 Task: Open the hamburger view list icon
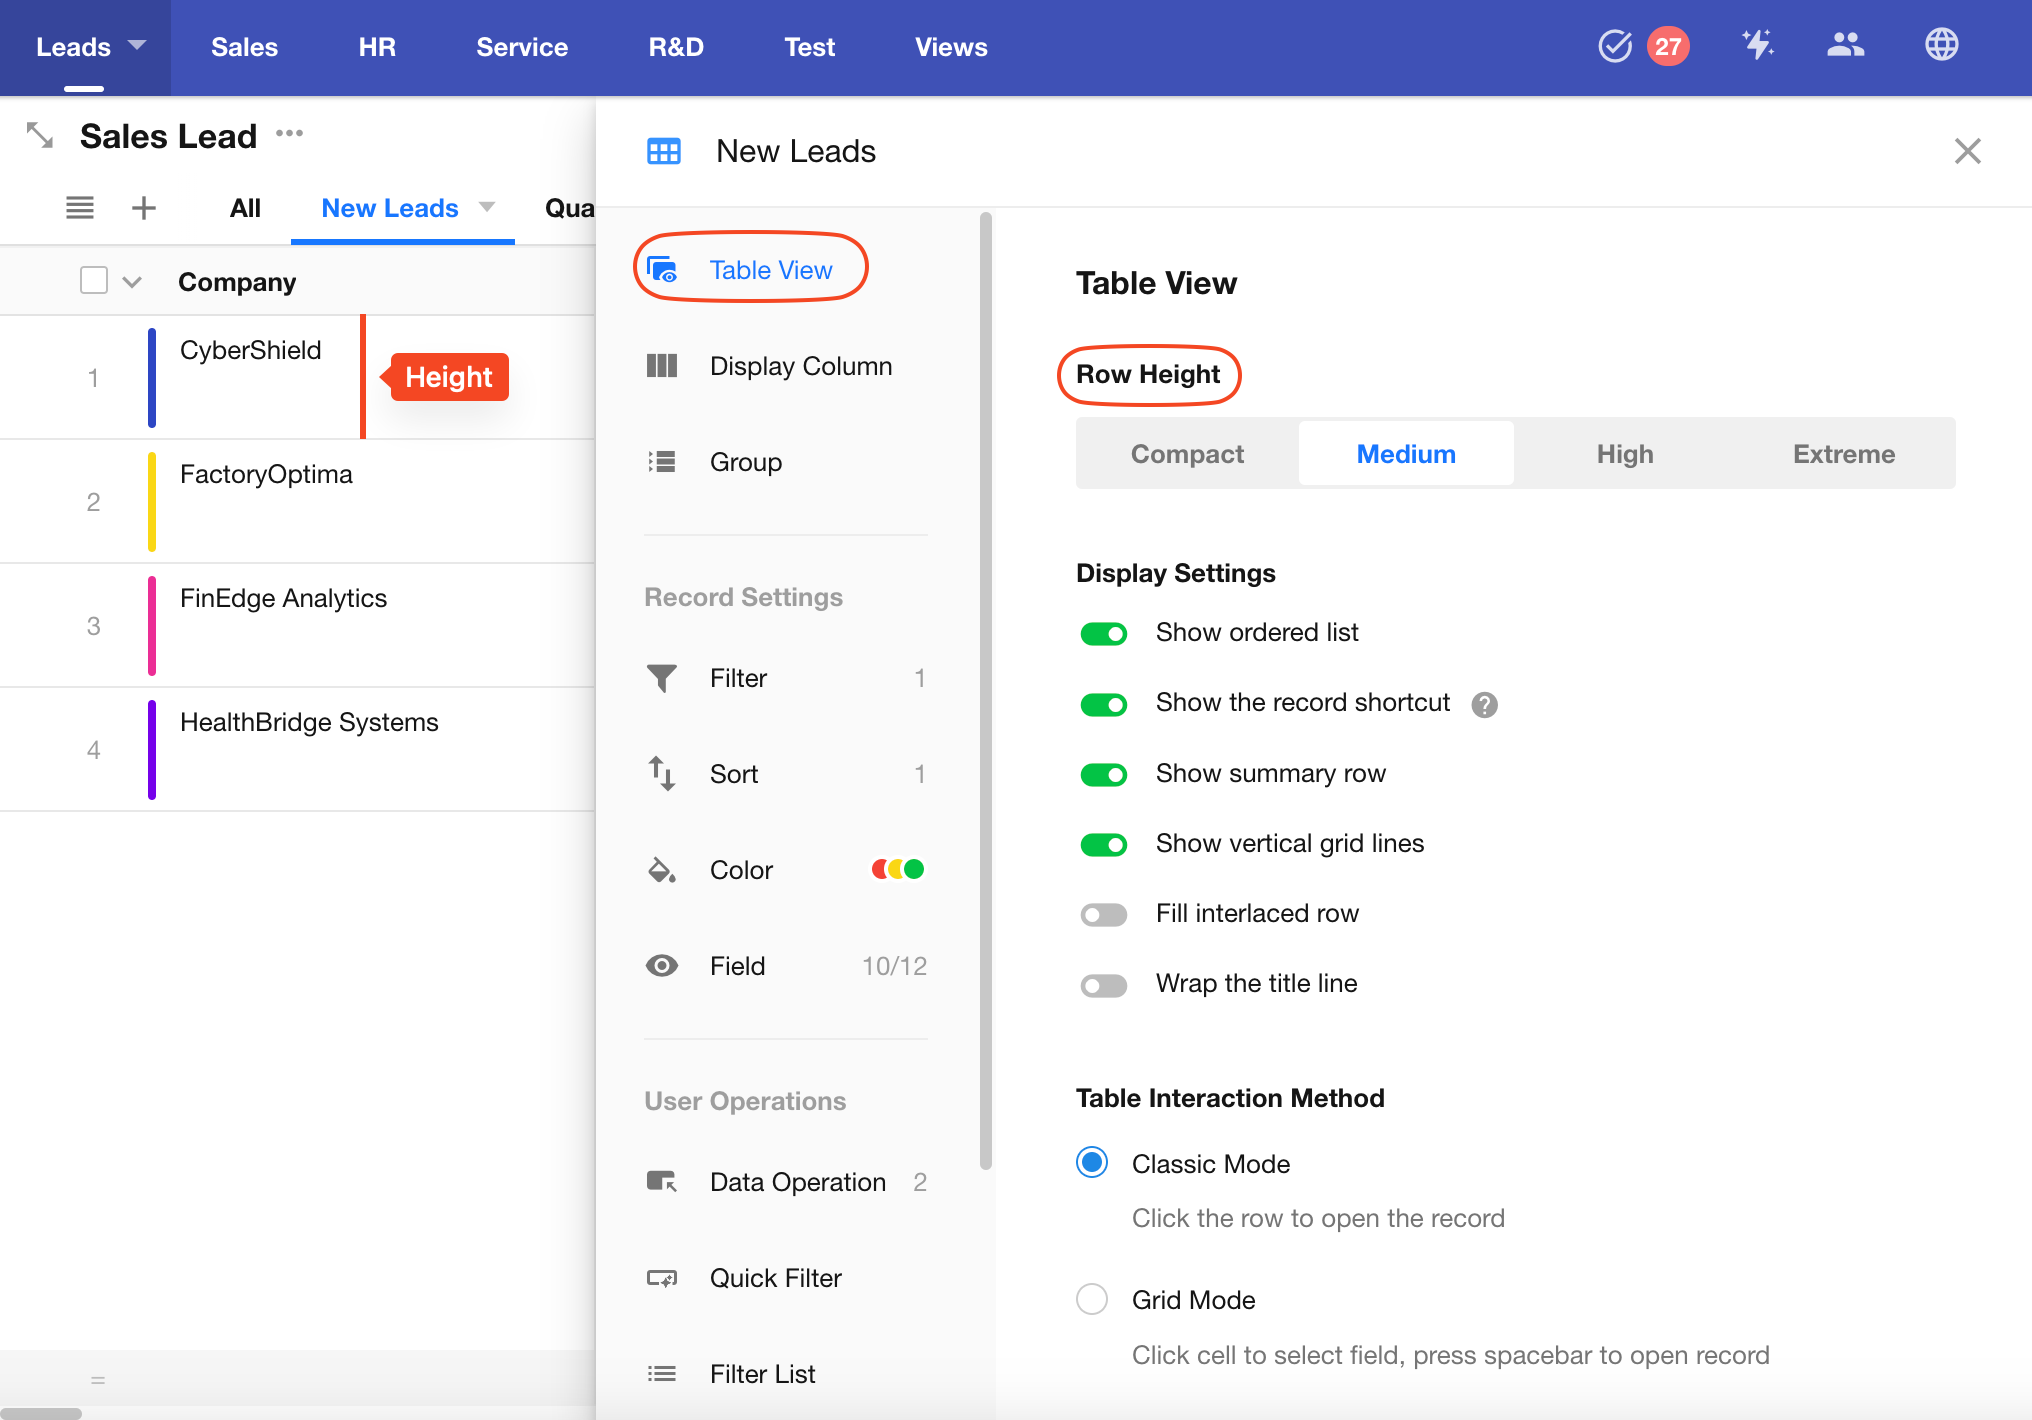point(80,208)
